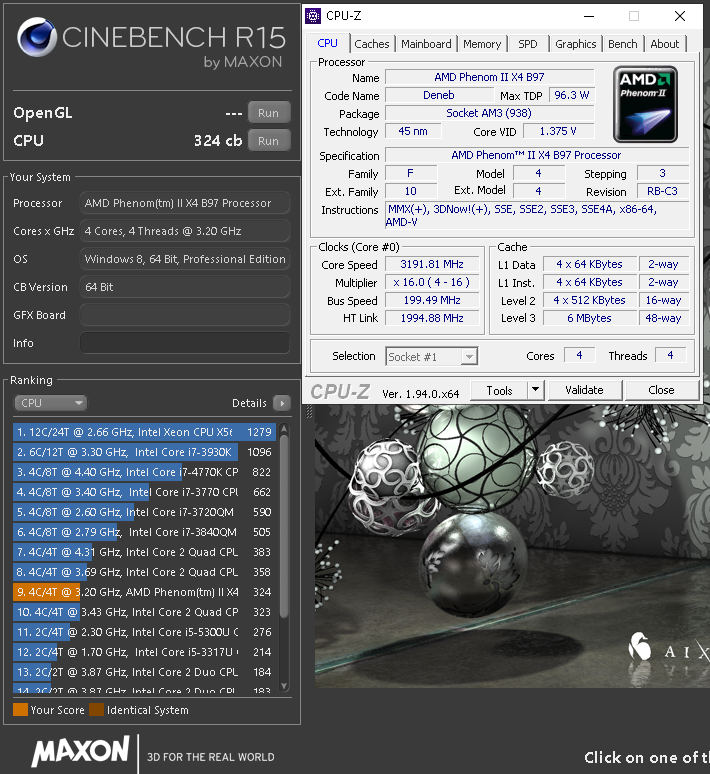Click the Multiplier x 16.0 value

click(x=432, y=282)
